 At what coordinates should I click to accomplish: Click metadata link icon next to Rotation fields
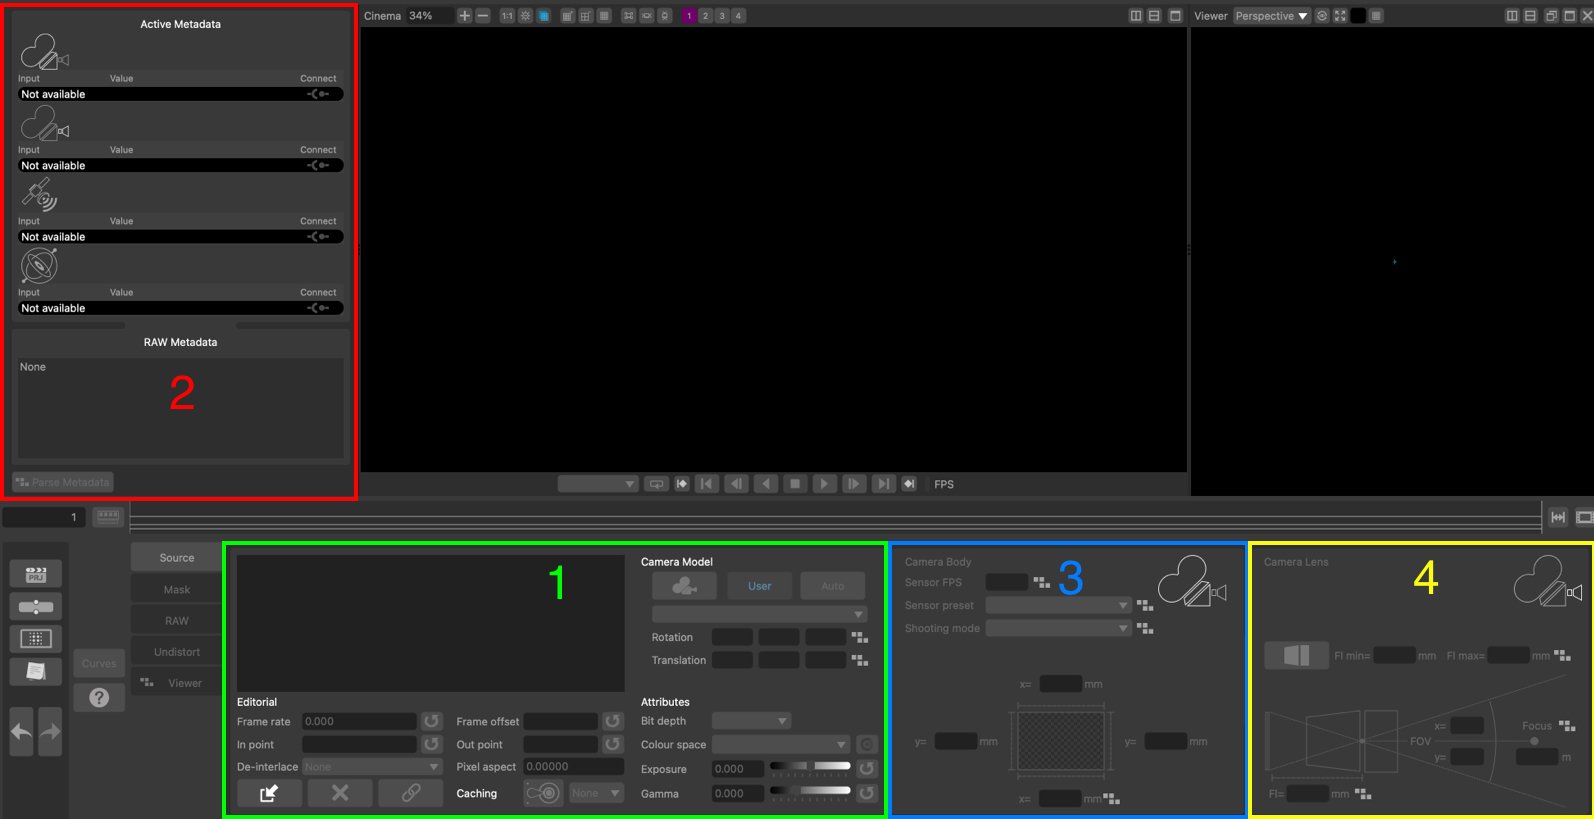tap(860, 637)
